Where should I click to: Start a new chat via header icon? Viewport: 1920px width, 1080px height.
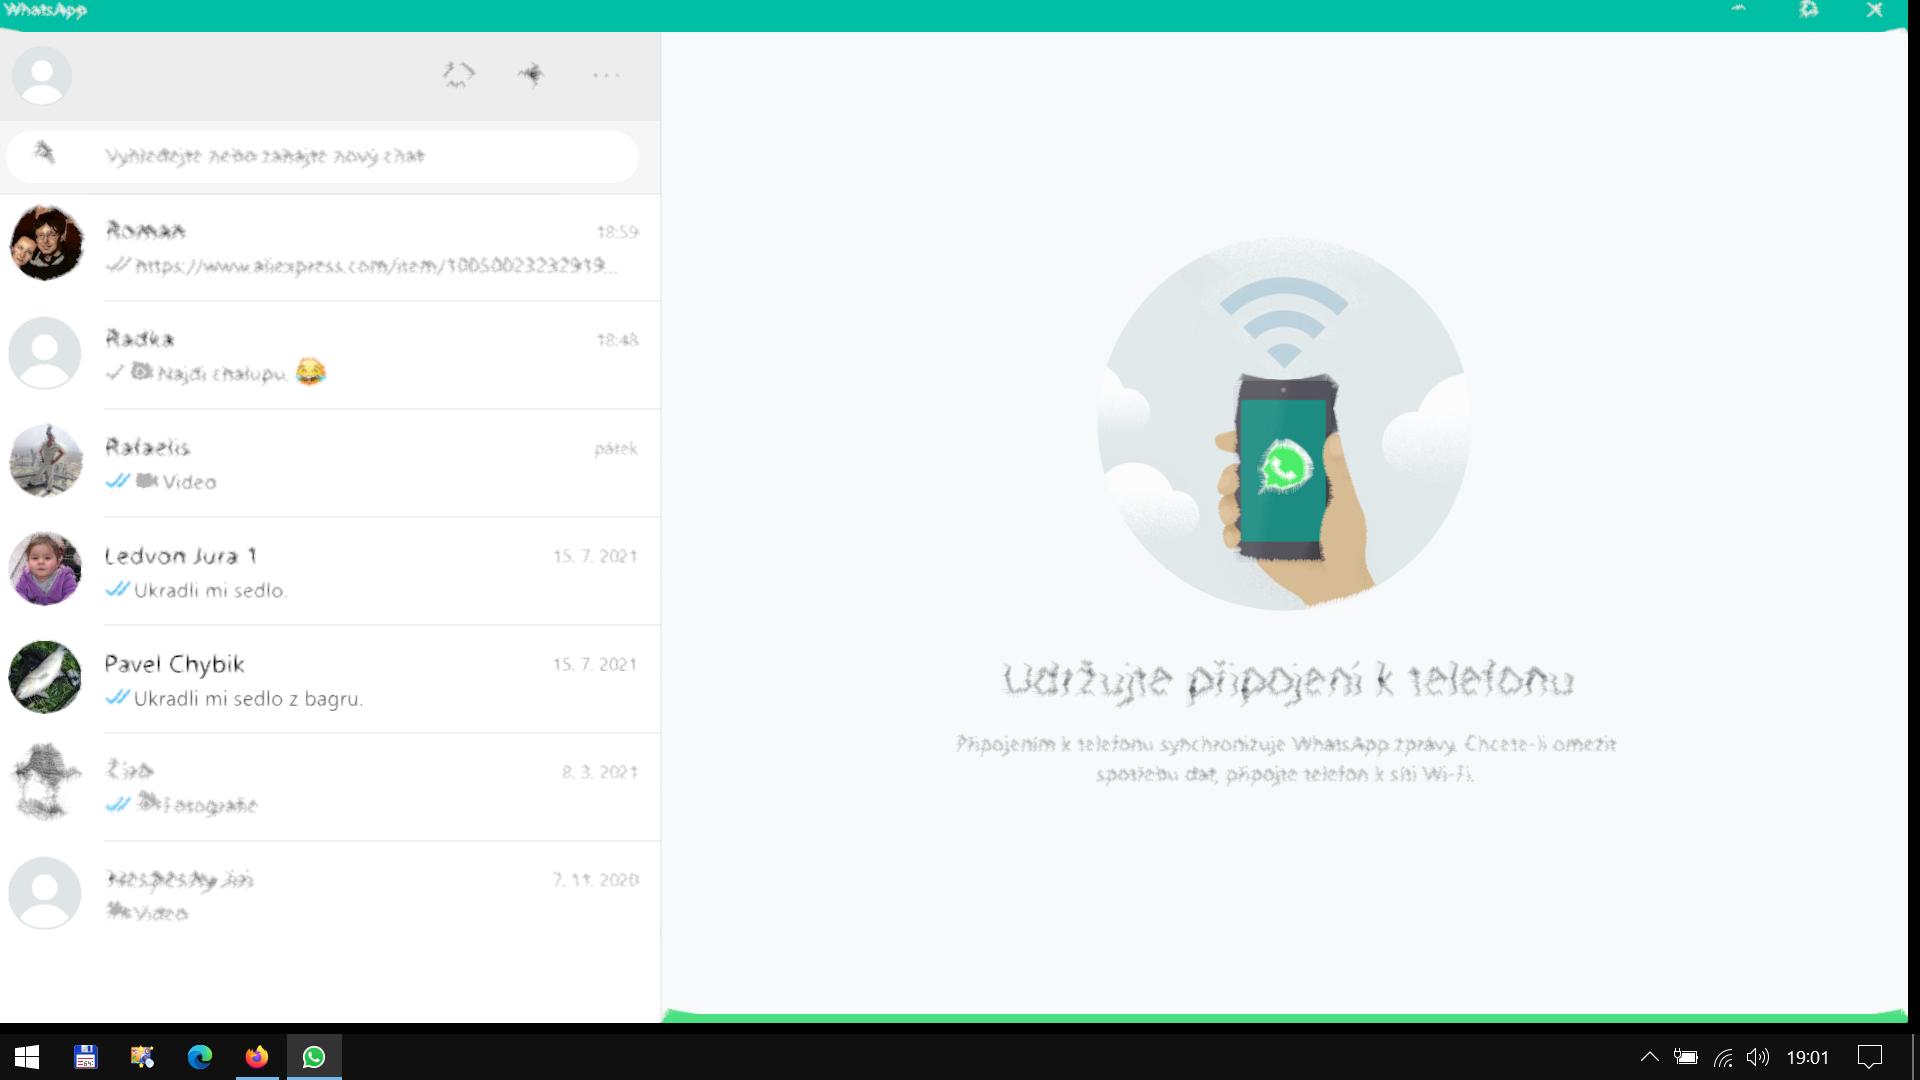pyautogui.click(x=532, y=75)
